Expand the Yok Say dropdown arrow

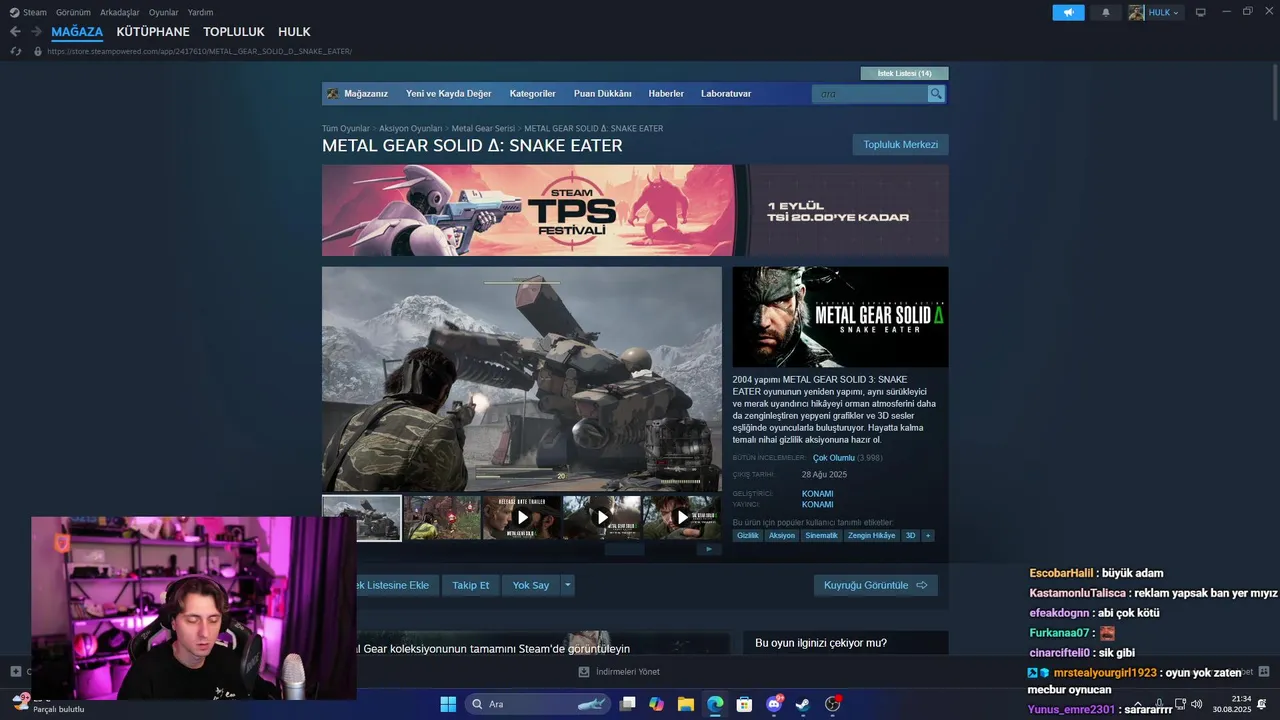click(568, 585)
